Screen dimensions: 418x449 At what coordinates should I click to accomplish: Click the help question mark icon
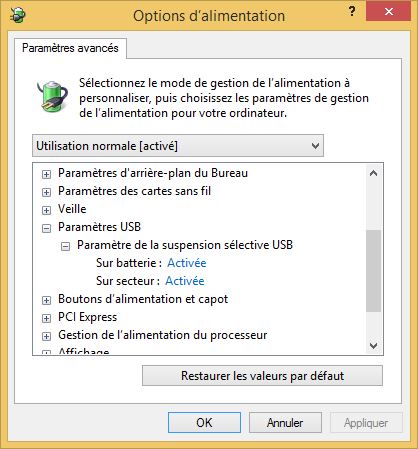point(352,11)
